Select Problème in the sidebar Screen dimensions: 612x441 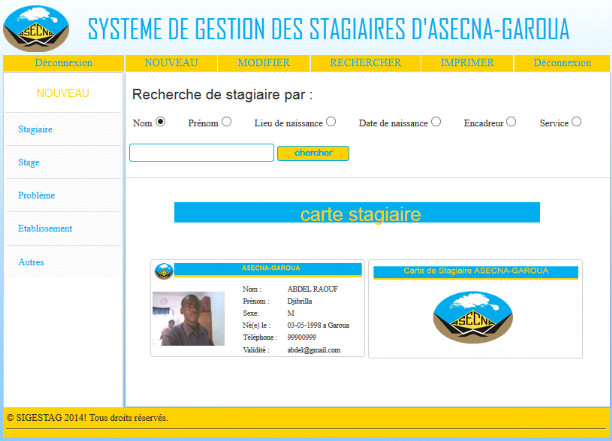[x=37, y=195]
